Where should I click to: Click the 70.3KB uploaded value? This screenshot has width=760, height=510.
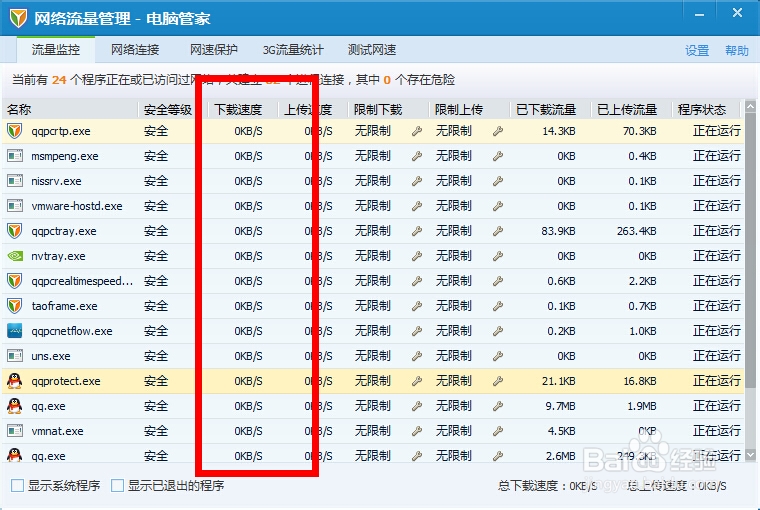pyautogui.click(x=639, y=131)
